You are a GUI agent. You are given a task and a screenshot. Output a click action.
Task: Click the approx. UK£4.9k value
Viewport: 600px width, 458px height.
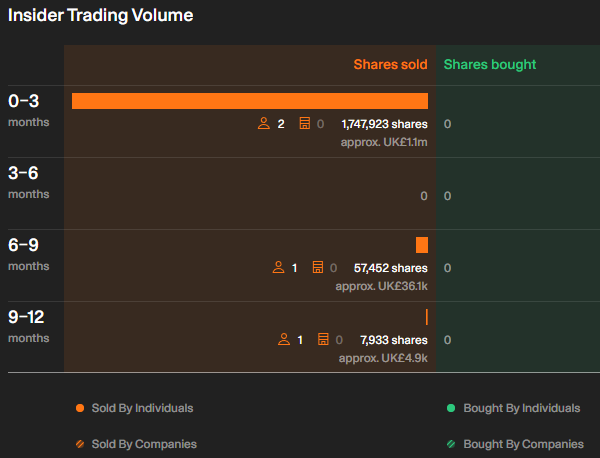click(383, 358)
